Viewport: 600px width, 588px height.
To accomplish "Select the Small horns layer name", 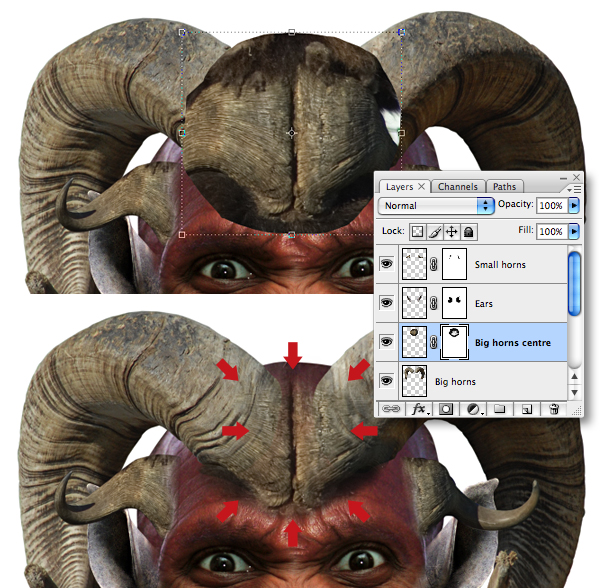I will 500,265.
